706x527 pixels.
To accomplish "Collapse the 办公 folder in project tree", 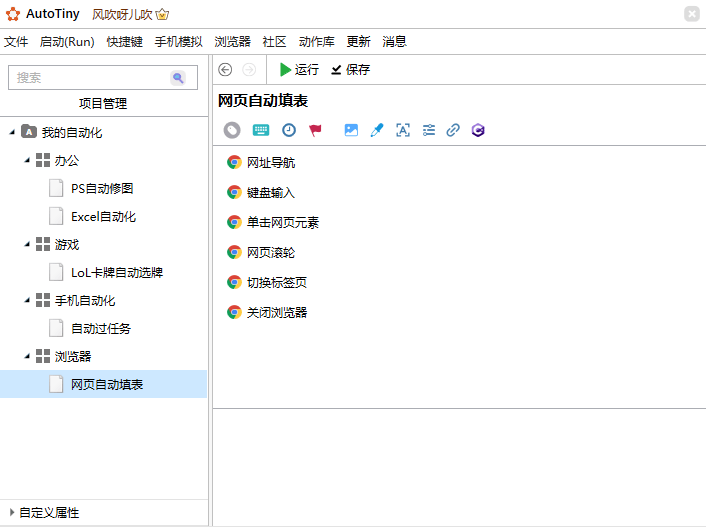I will pos(28,160).
